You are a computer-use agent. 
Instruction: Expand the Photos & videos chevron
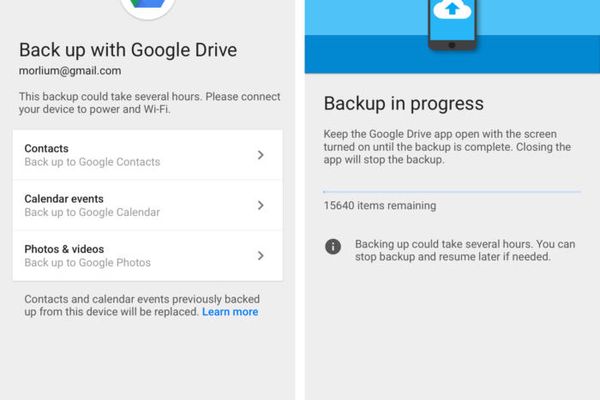(261, 256)
